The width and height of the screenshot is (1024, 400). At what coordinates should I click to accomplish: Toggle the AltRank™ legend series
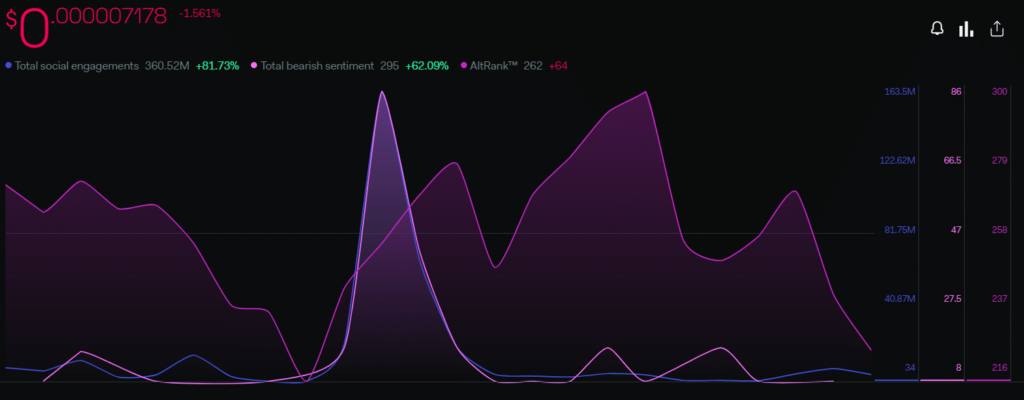point(495,65)
